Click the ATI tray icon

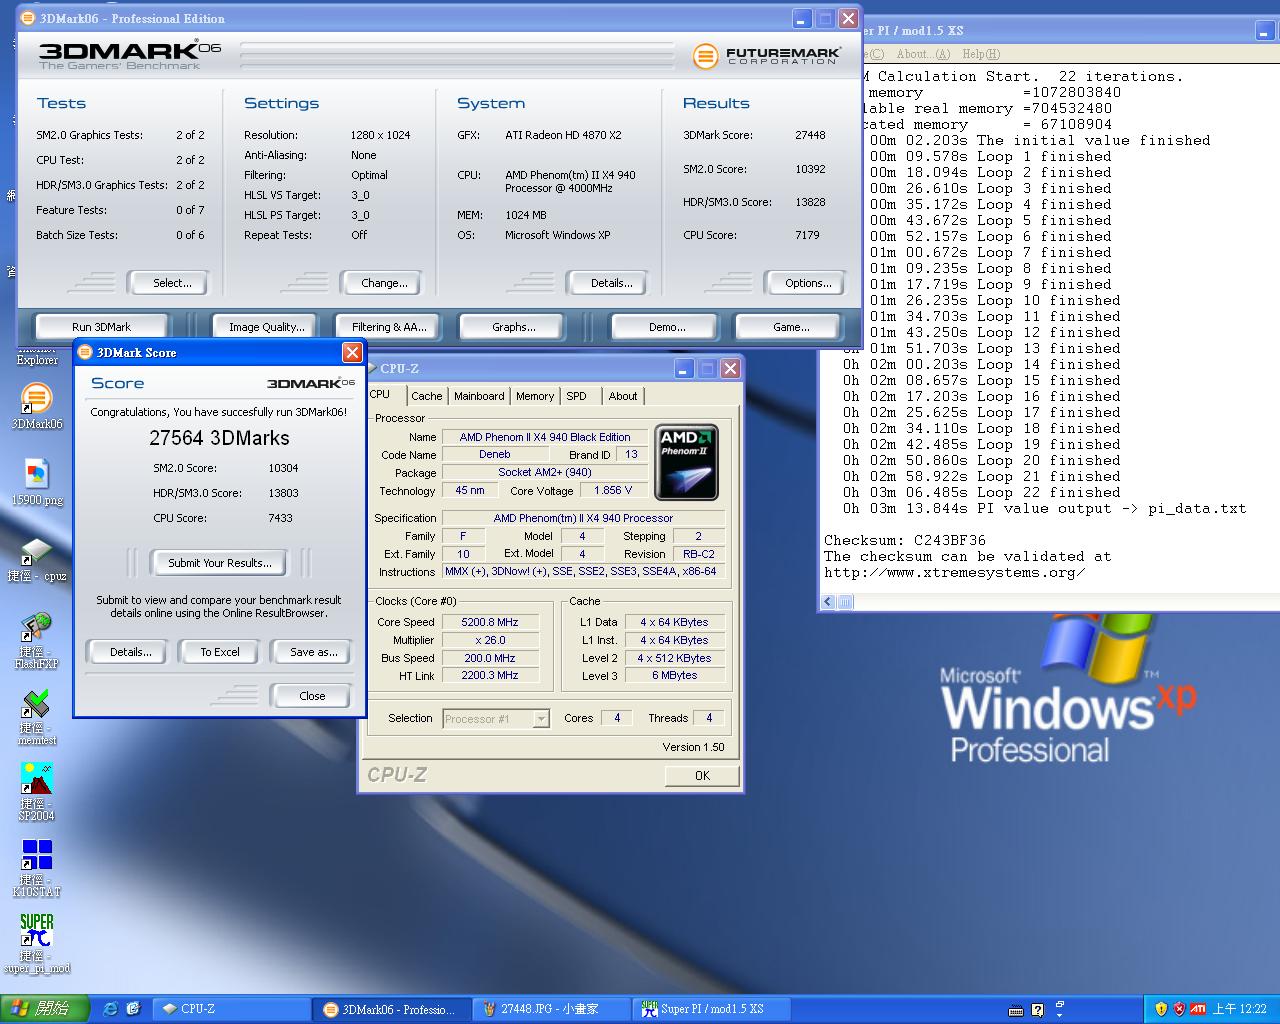(x=1197, y=1009)
